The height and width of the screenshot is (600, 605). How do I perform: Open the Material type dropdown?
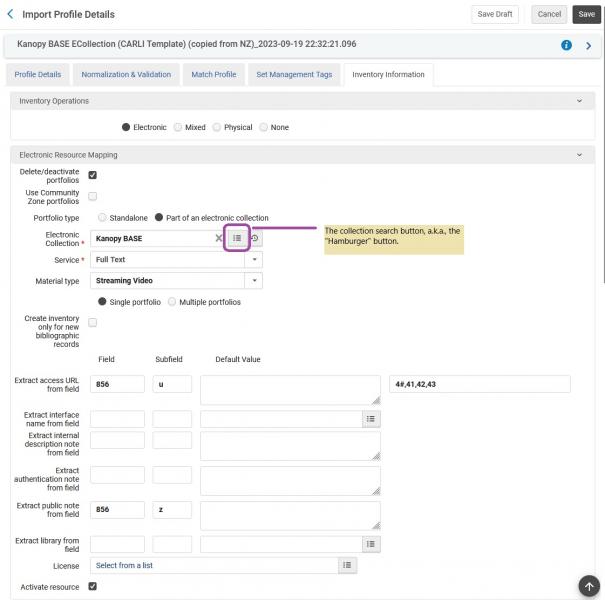tap(254, 281)
